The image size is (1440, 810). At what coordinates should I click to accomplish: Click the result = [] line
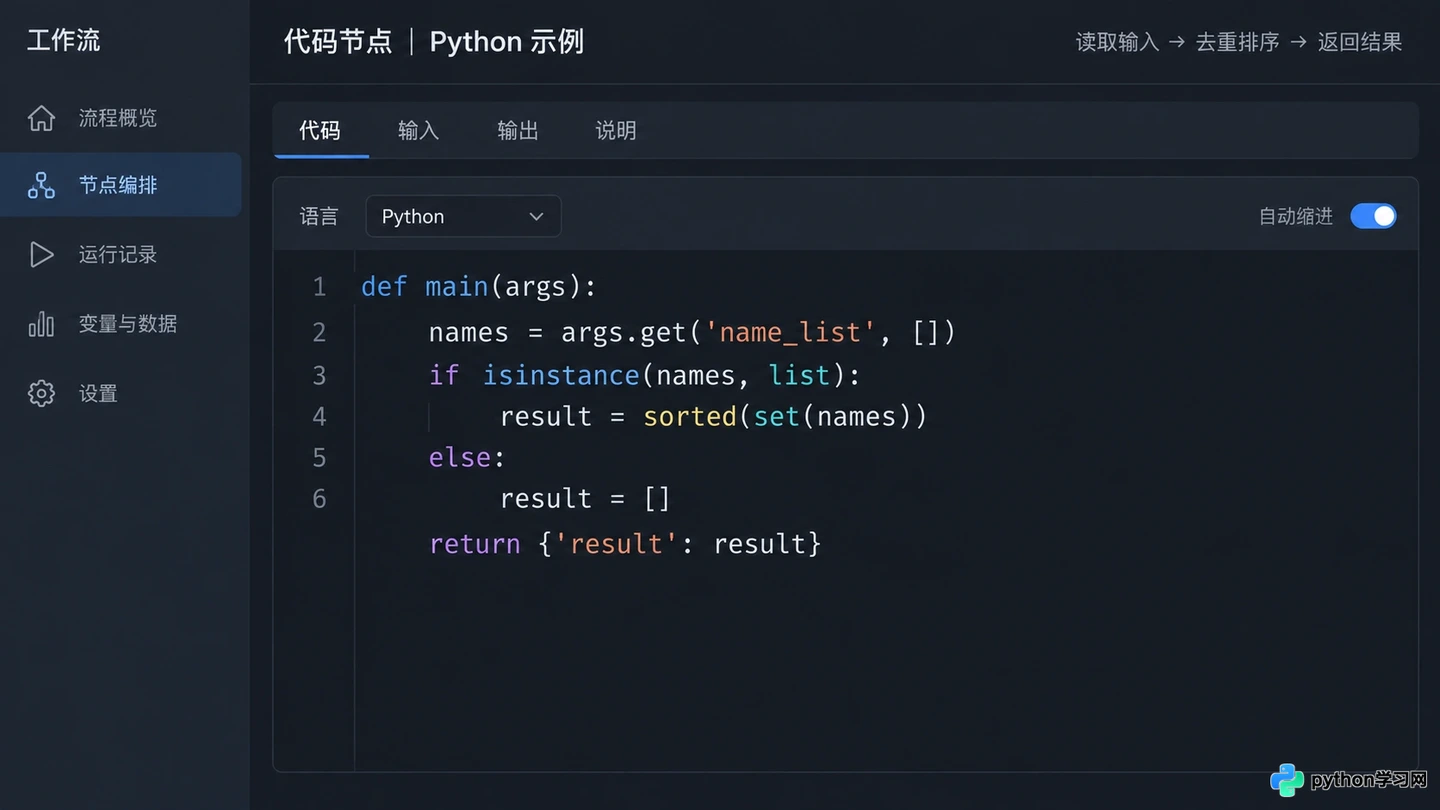pyautogui.click(x=585, y=498)
